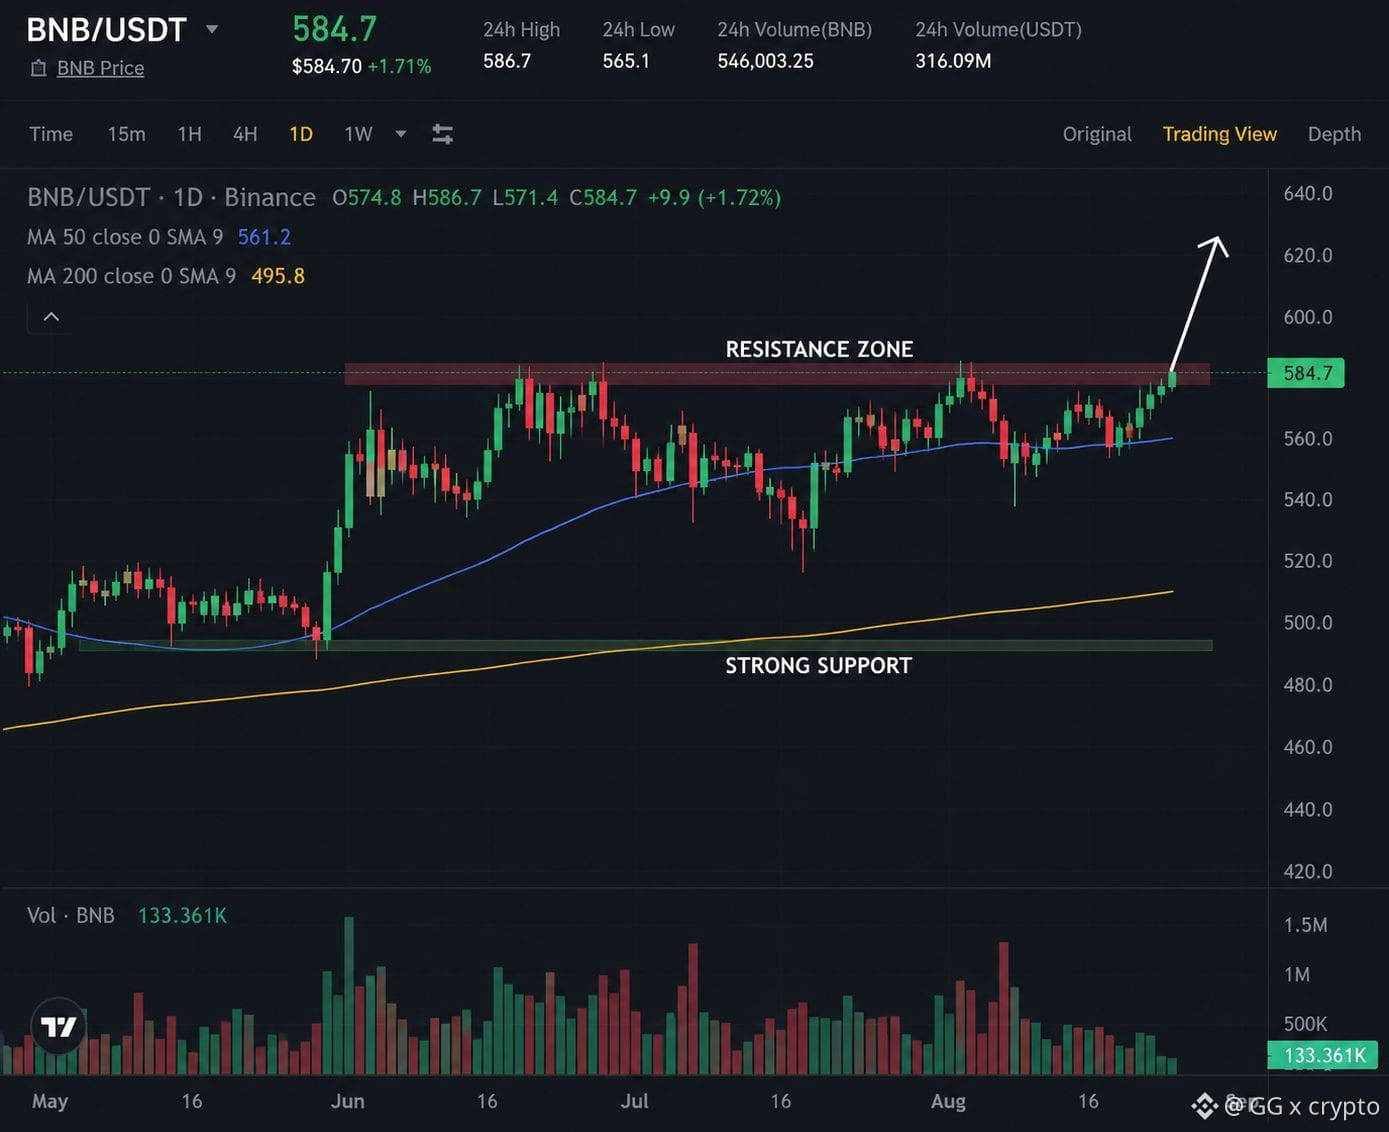This screenshot has height=1132, width=1389.
Task: Open the BNB Price link
Action: click(x=100, y=68)
